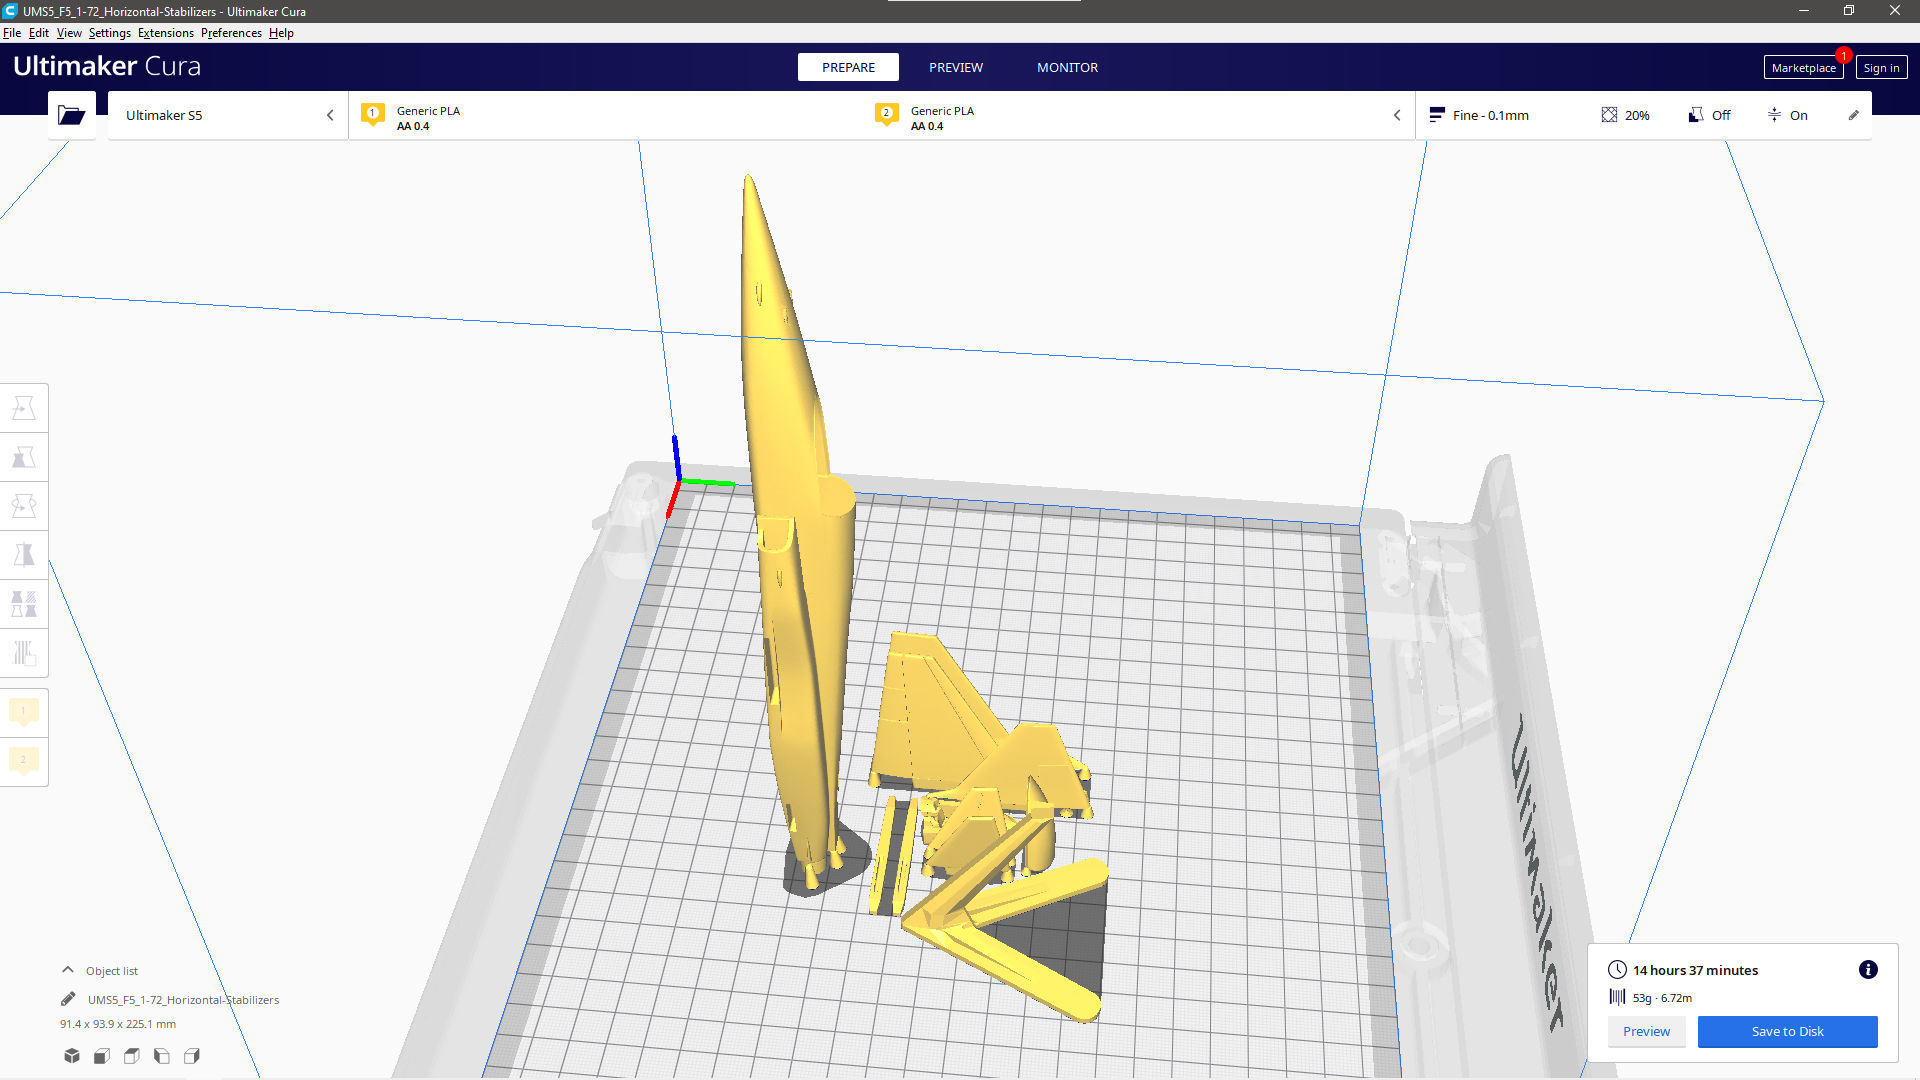Collapse the Object list panel

[68, 970]
